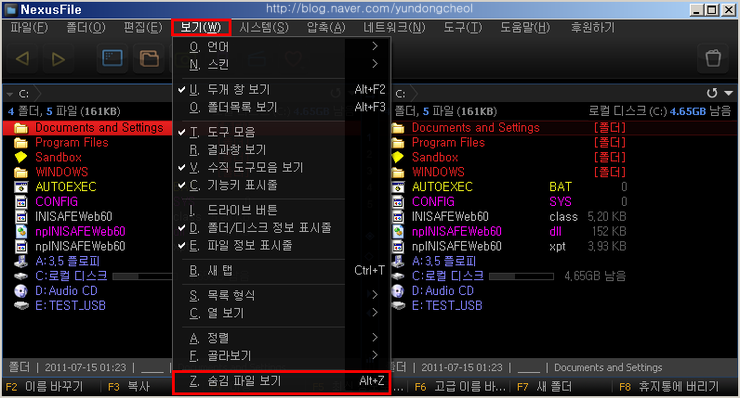740x398 pixels.
Task: Toggle 도구 모음 checked option
Action: pyautogui.click(x=283, y=132)
